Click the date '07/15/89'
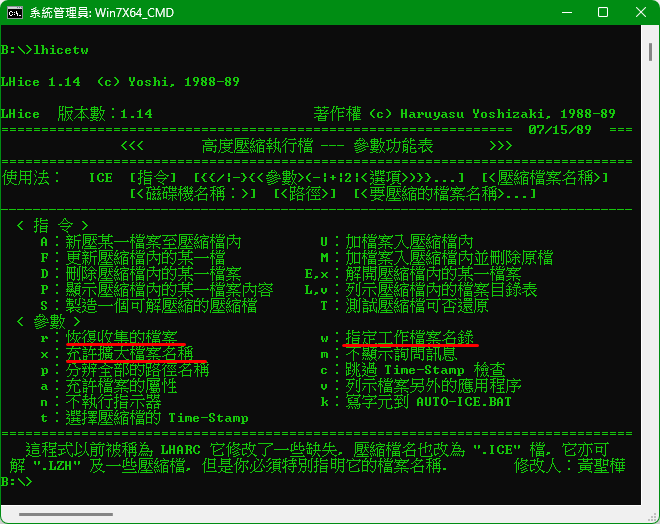Viewport: 660px width, 524px height. (x=560, y=130)
